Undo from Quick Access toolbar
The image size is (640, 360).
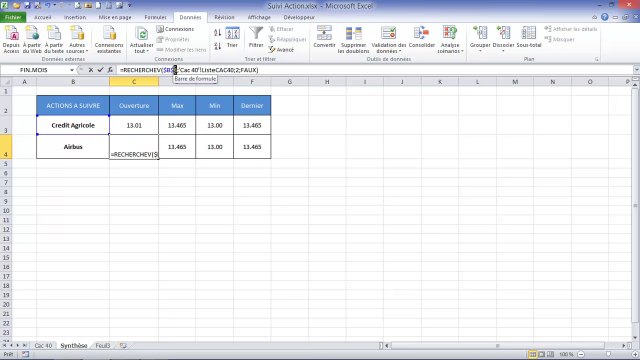tap(47, 5)
